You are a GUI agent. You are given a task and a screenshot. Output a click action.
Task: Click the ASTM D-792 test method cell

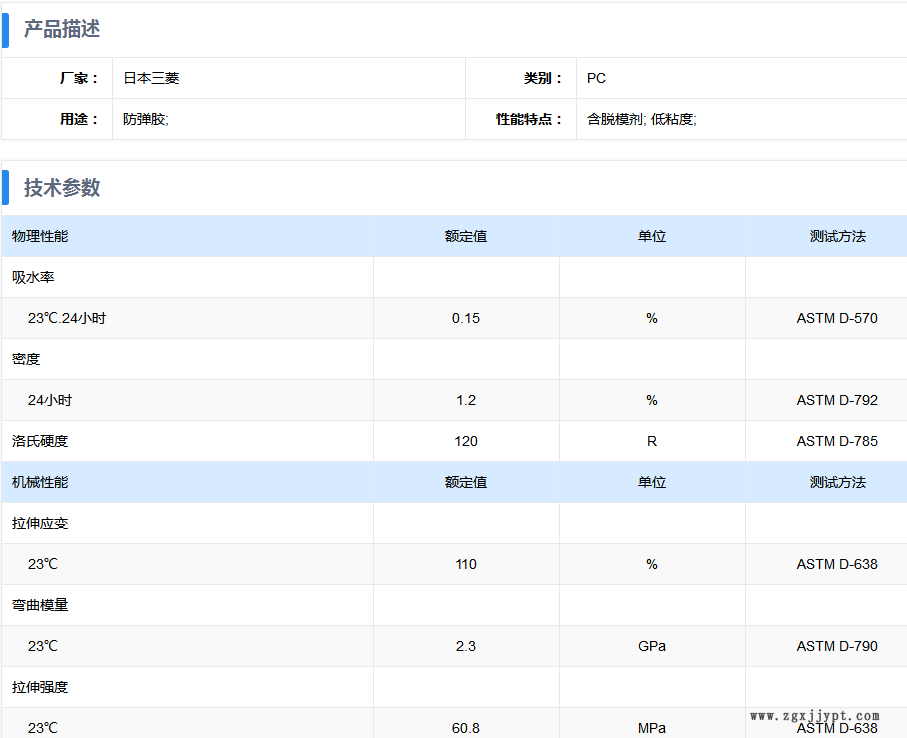pos(837,400)
